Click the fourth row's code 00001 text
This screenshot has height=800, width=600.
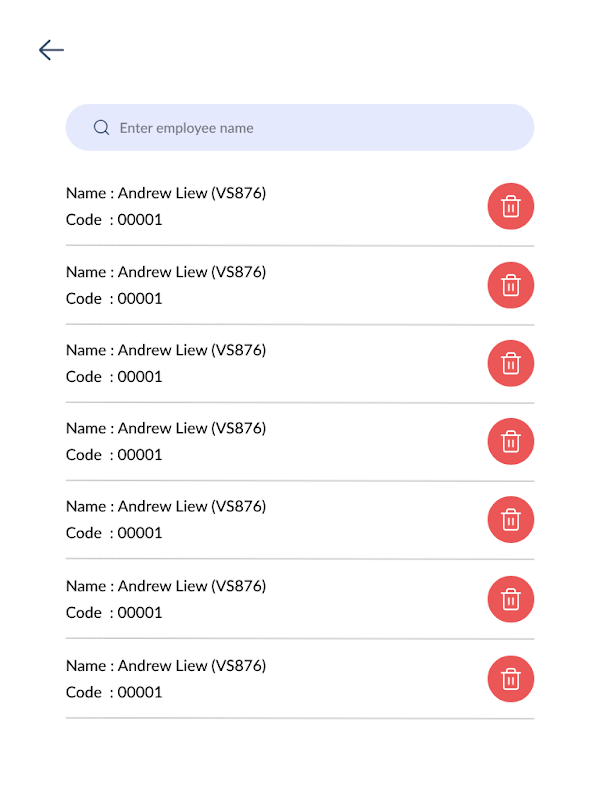tap(114, 455)
